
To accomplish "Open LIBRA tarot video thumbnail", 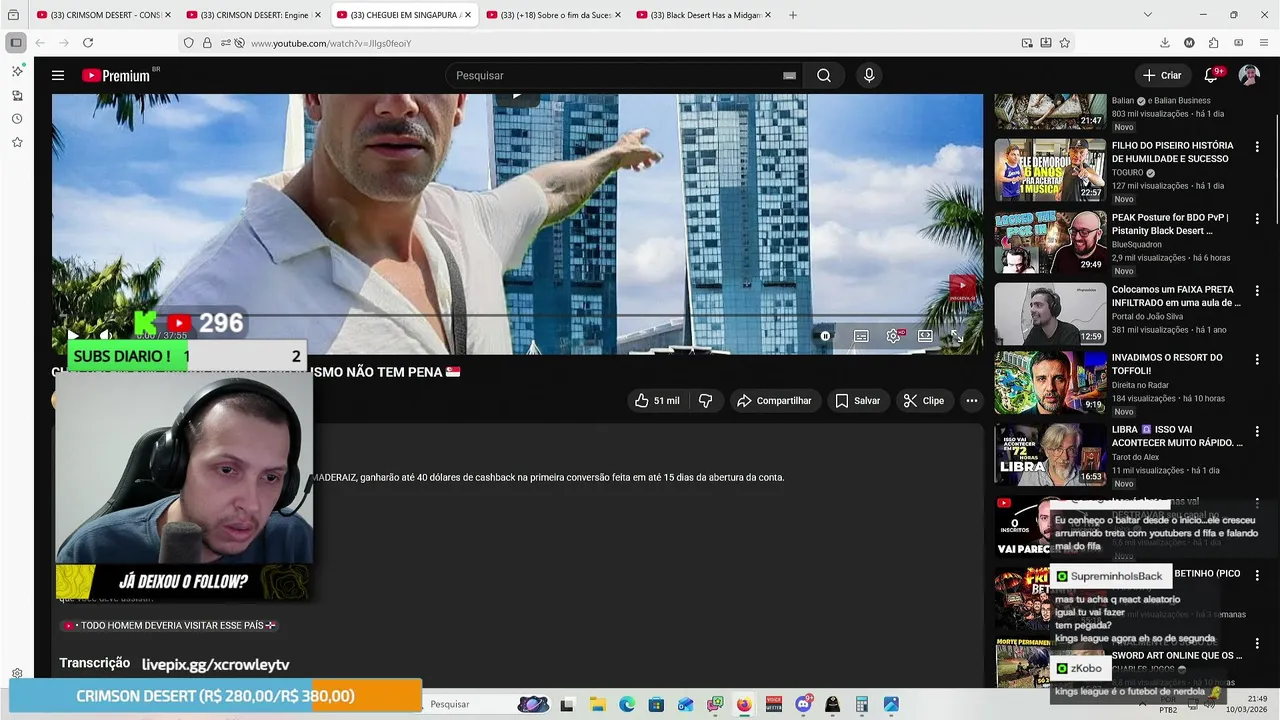I will click(1050, 455).
